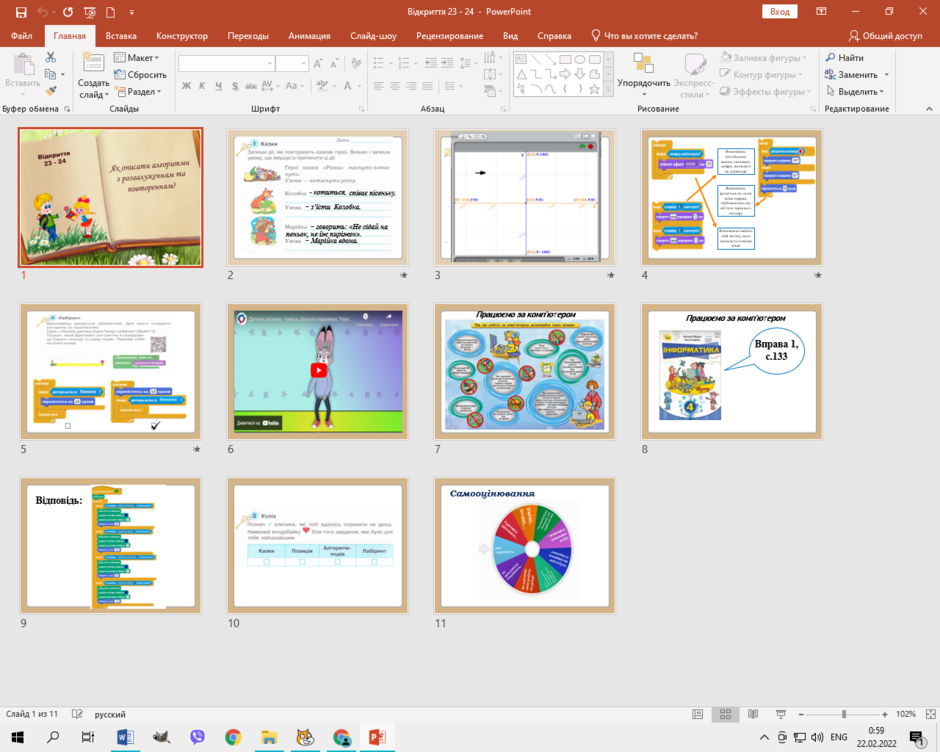Screen dimensions: 940x752
Task: Open the Animation (Анимация) ribbon tab
Action: click(309, 36)
